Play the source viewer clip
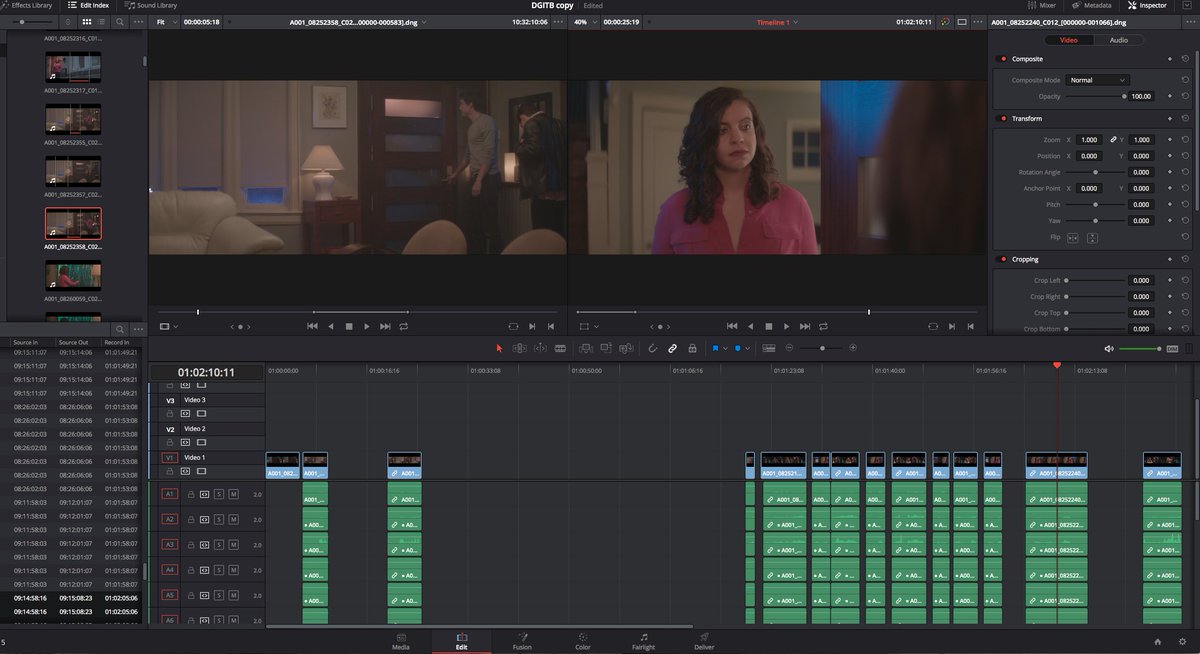This screenshot has width=1200, height=654. (367, 326)
